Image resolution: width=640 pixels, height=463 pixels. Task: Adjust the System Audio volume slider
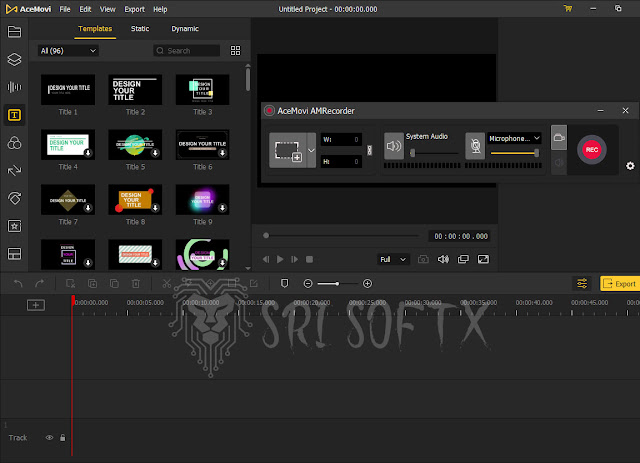point(435,153)
